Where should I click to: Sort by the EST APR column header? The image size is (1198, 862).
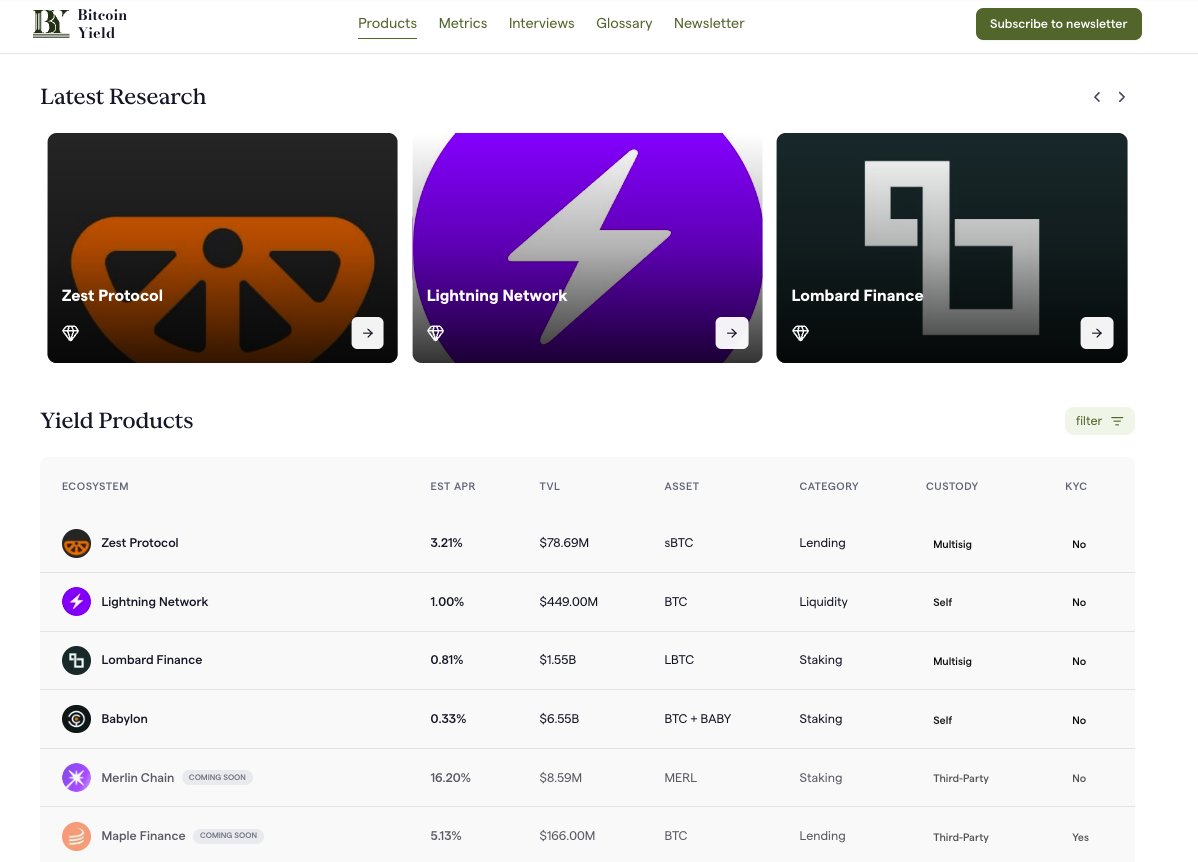click(452, 486)
